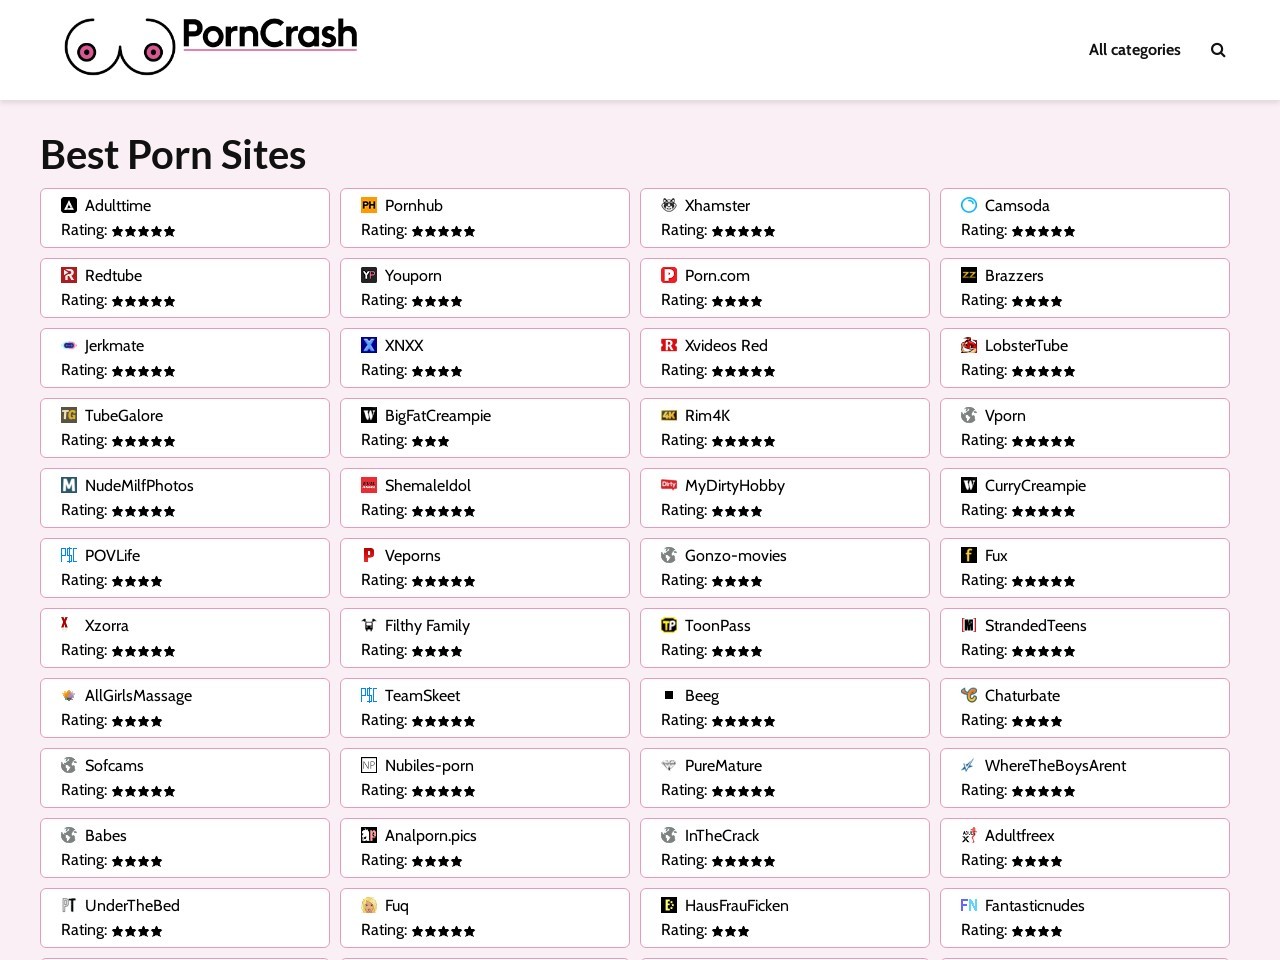Click the LobsterTube lobster icon
The height and width of the screenshot is (960, 1280).
[969, 345]
